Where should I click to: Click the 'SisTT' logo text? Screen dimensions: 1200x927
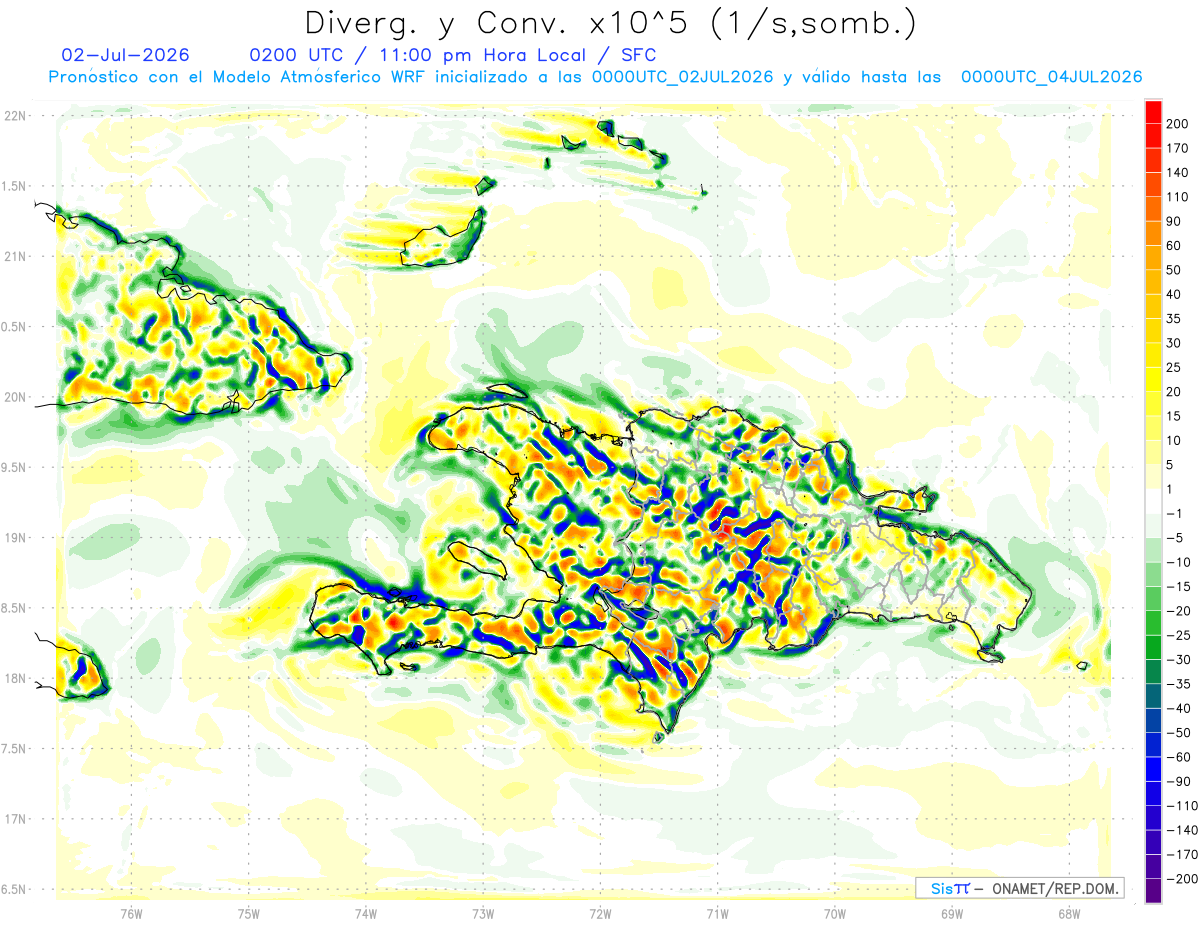point(950,888)
